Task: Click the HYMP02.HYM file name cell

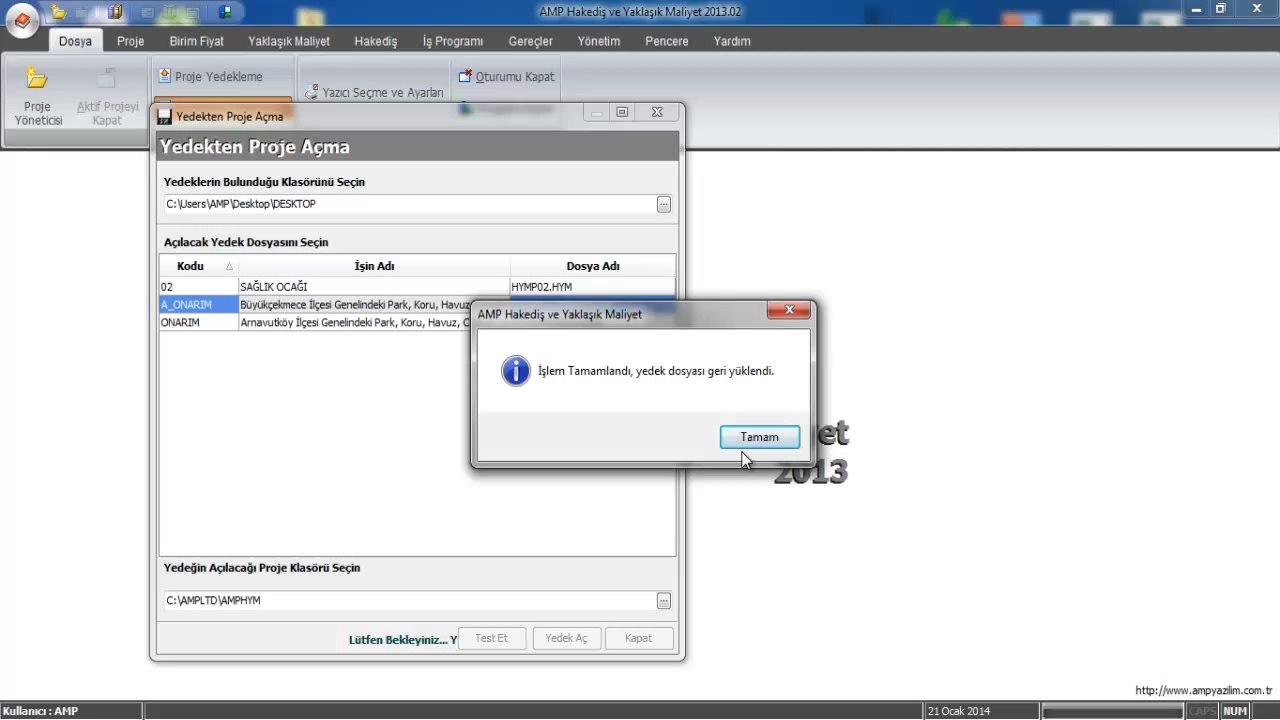Action: [x=593, y=287]
